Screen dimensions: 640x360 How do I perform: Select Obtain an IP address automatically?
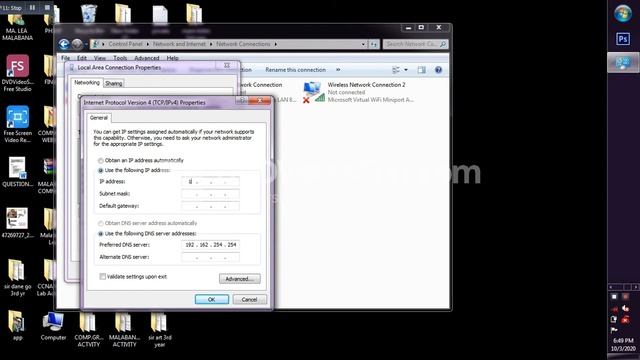(x=100, y=161)
